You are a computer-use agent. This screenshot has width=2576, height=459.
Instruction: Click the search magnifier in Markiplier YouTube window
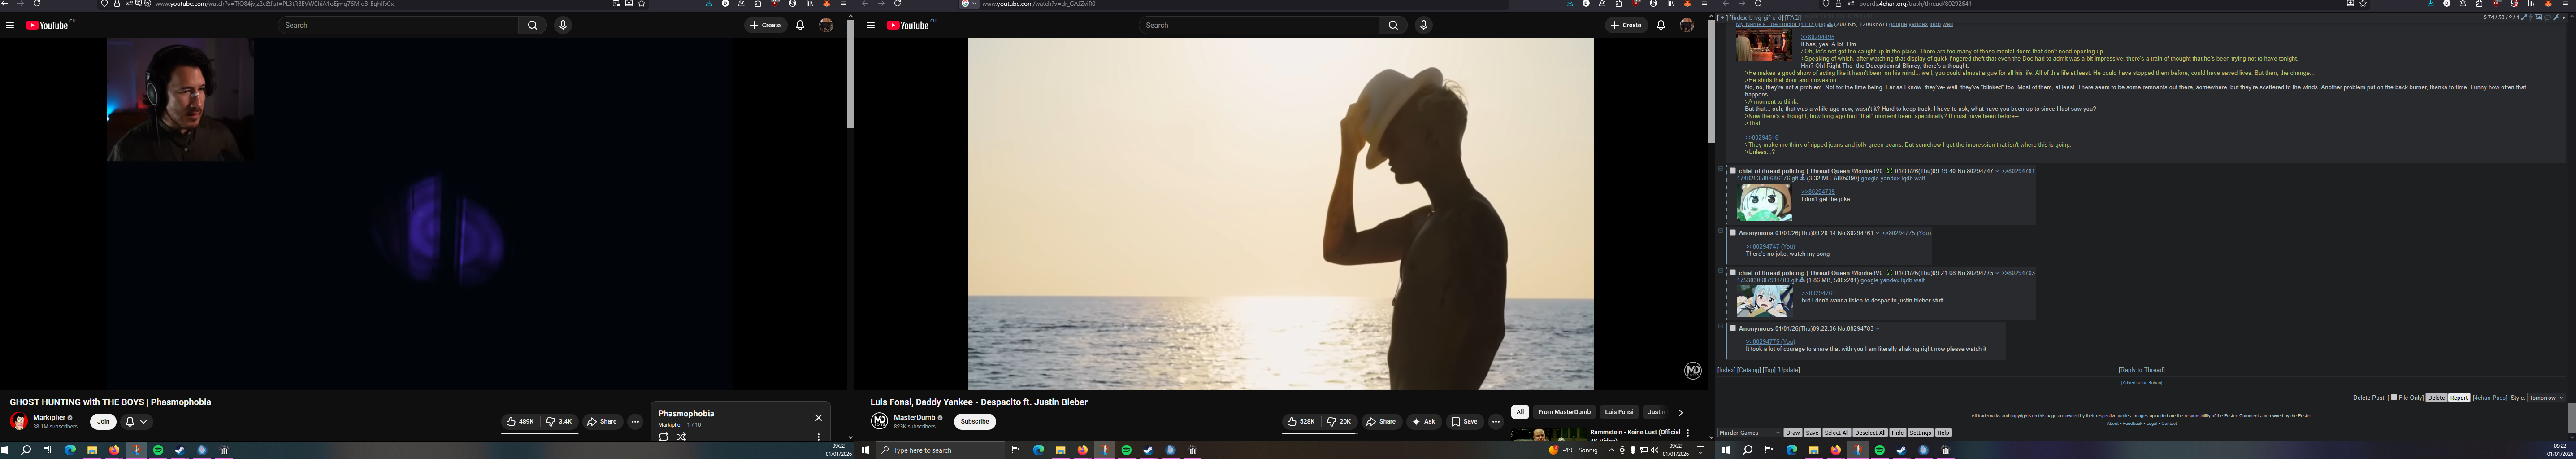click(x=532, y=25)
